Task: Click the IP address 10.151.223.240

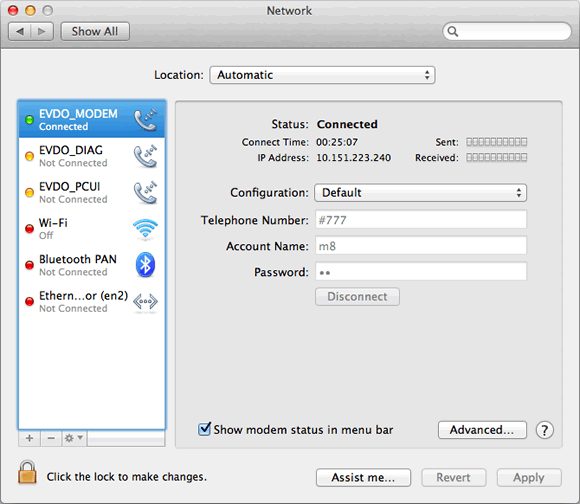Action: pos(353,158)
